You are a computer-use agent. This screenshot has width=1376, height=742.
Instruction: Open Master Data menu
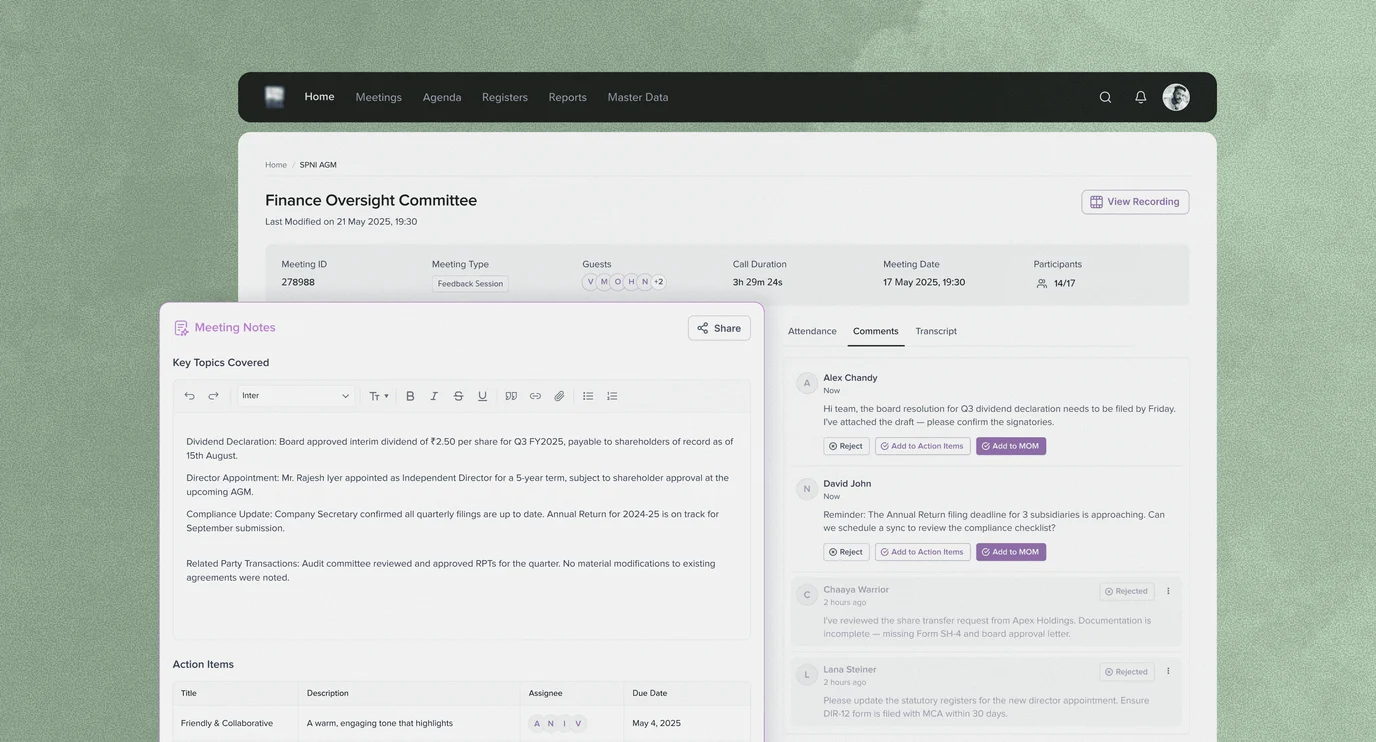tap(638, 97)
